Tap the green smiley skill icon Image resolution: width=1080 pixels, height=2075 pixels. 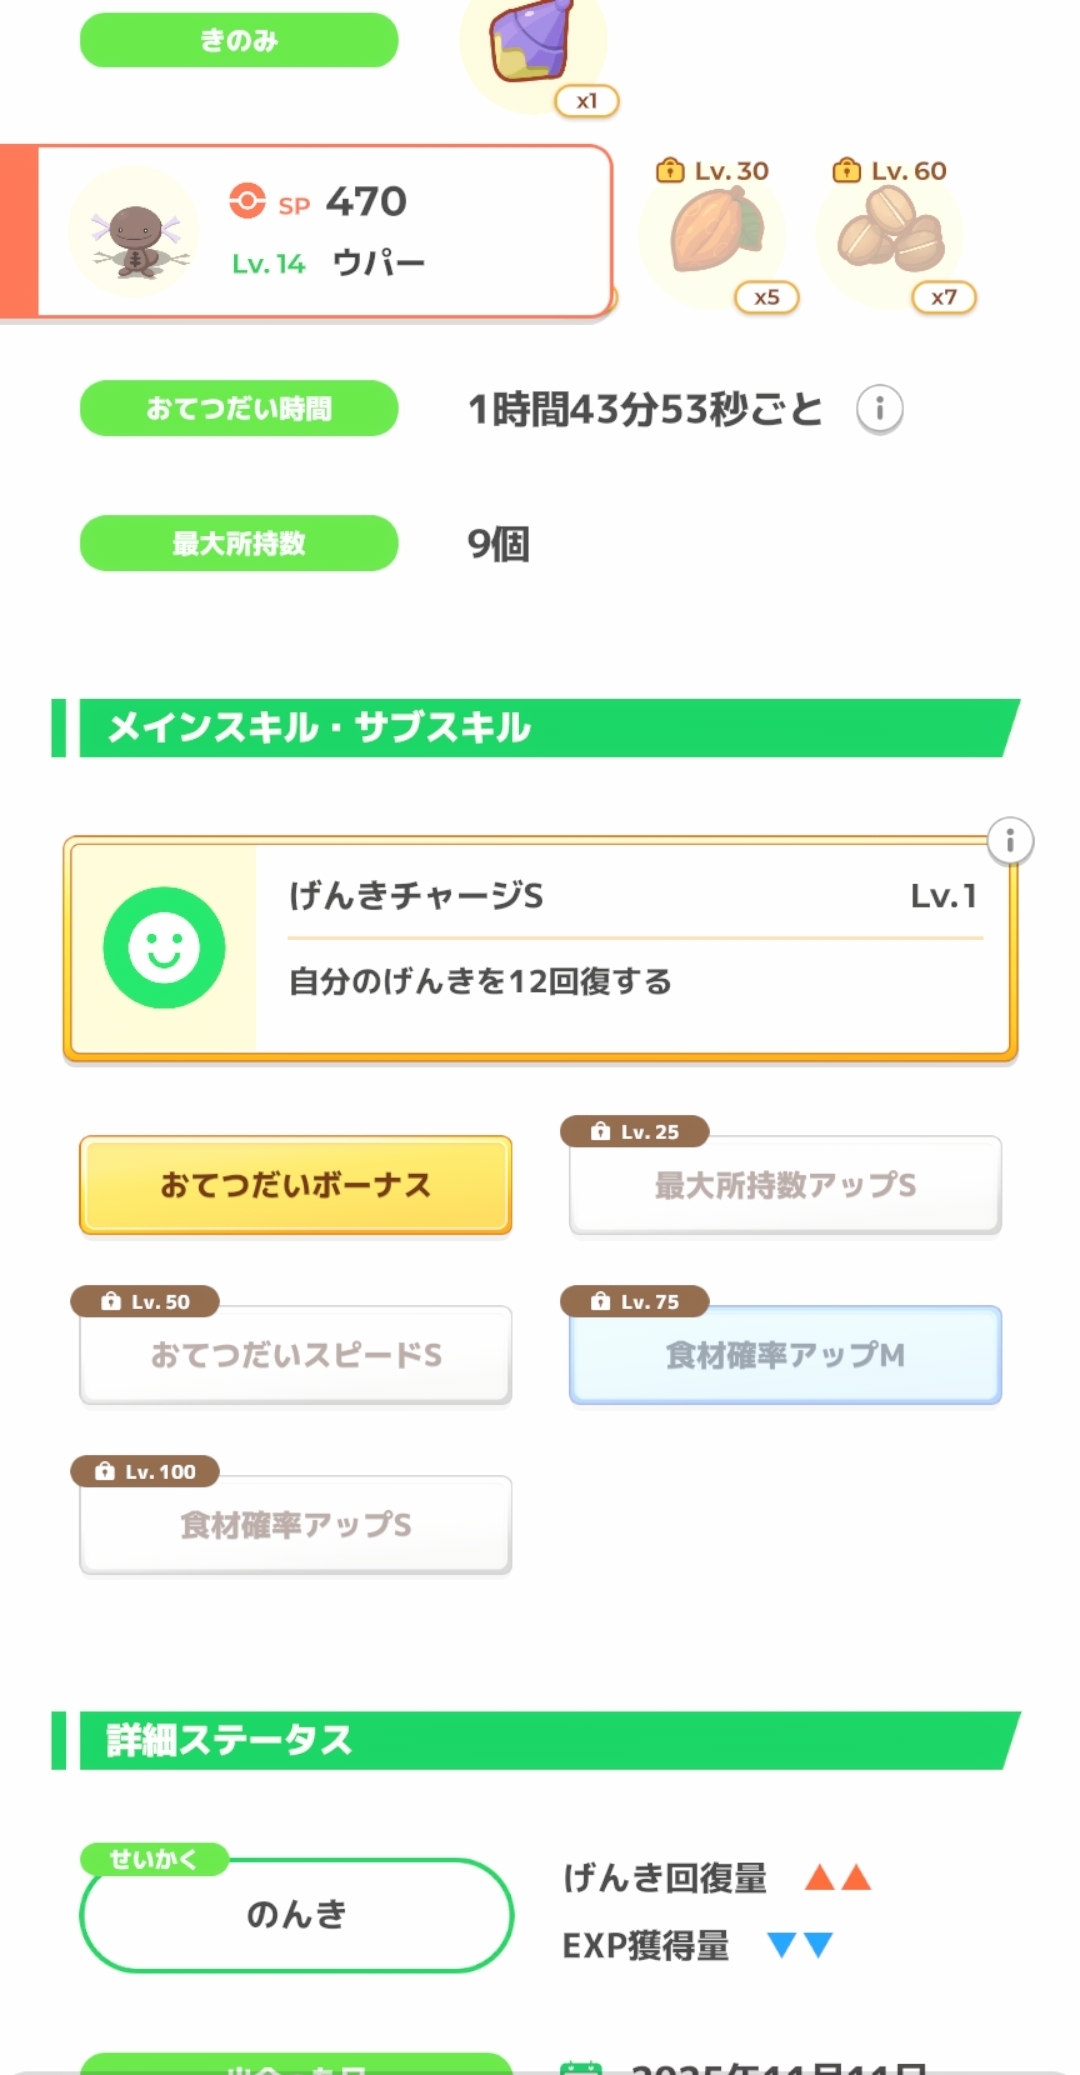pos(164,948)
